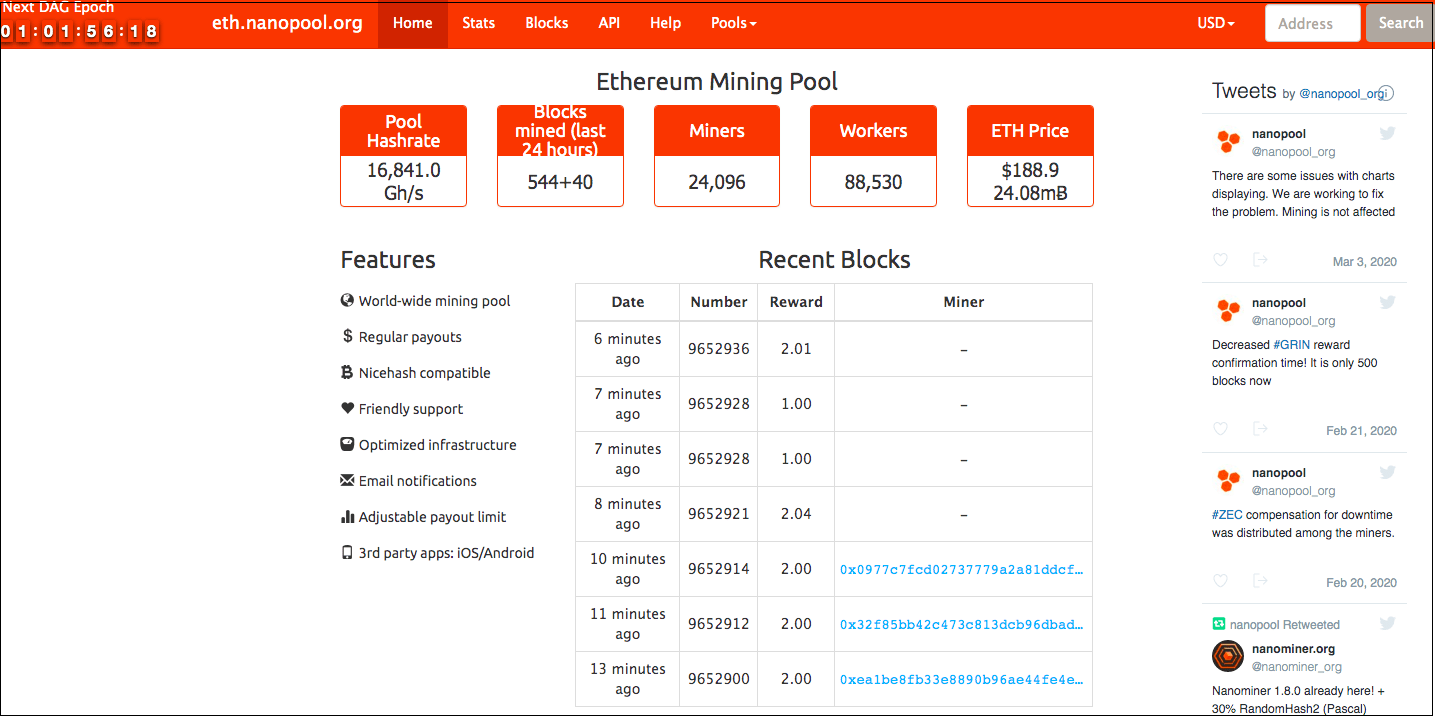Click Twitter bird on the ZEC tweet

1387,472
